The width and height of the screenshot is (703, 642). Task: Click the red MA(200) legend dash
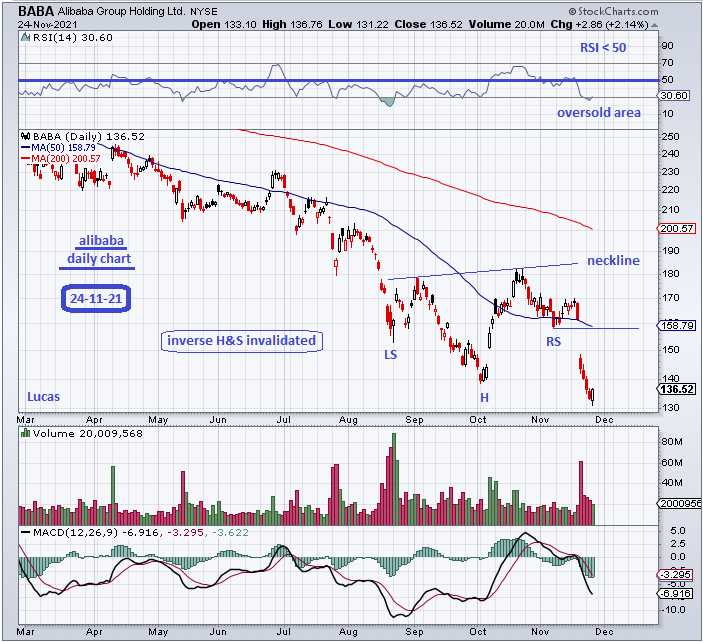pyautogui.click(x=26, y=158)
